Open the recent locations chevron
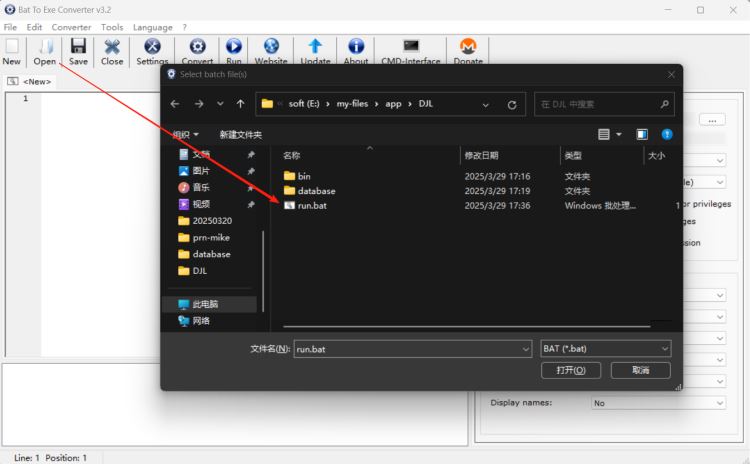Viewport: 750px width, 464px height. coord(220,104)
